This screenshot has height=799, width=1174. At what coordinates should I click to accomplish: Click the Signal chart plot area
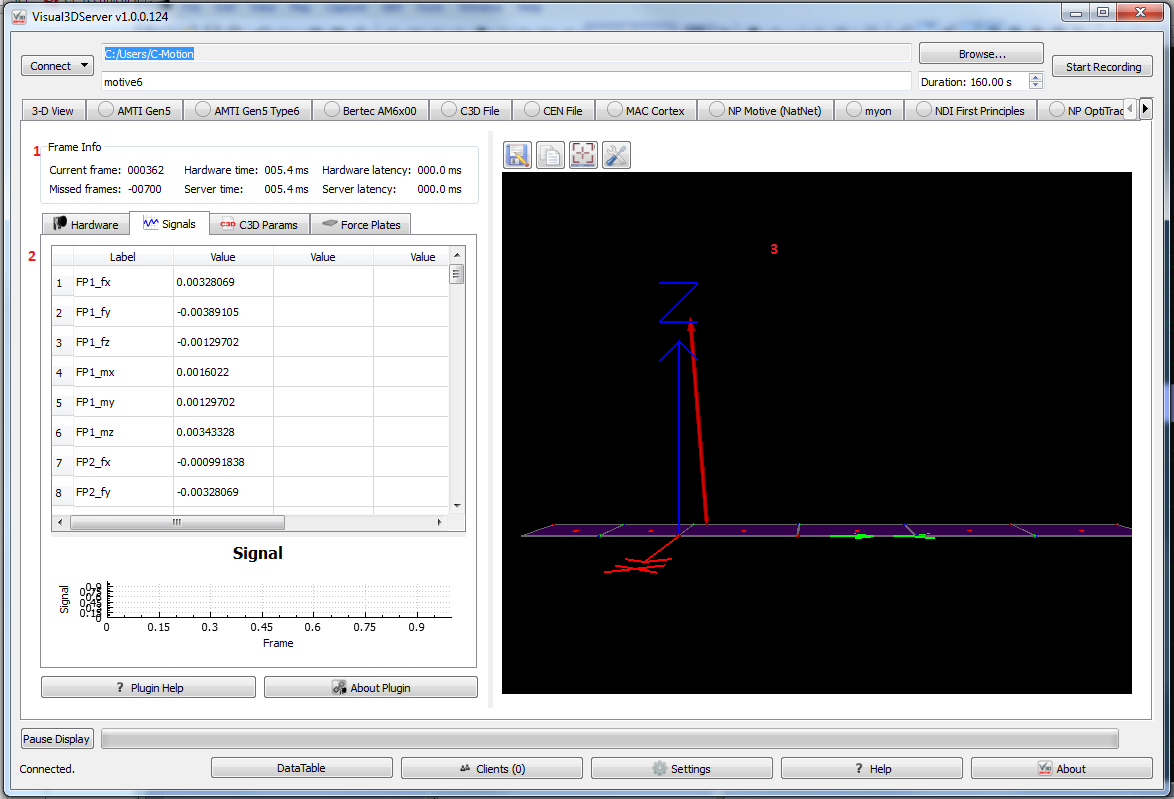[x=280, y=600]
